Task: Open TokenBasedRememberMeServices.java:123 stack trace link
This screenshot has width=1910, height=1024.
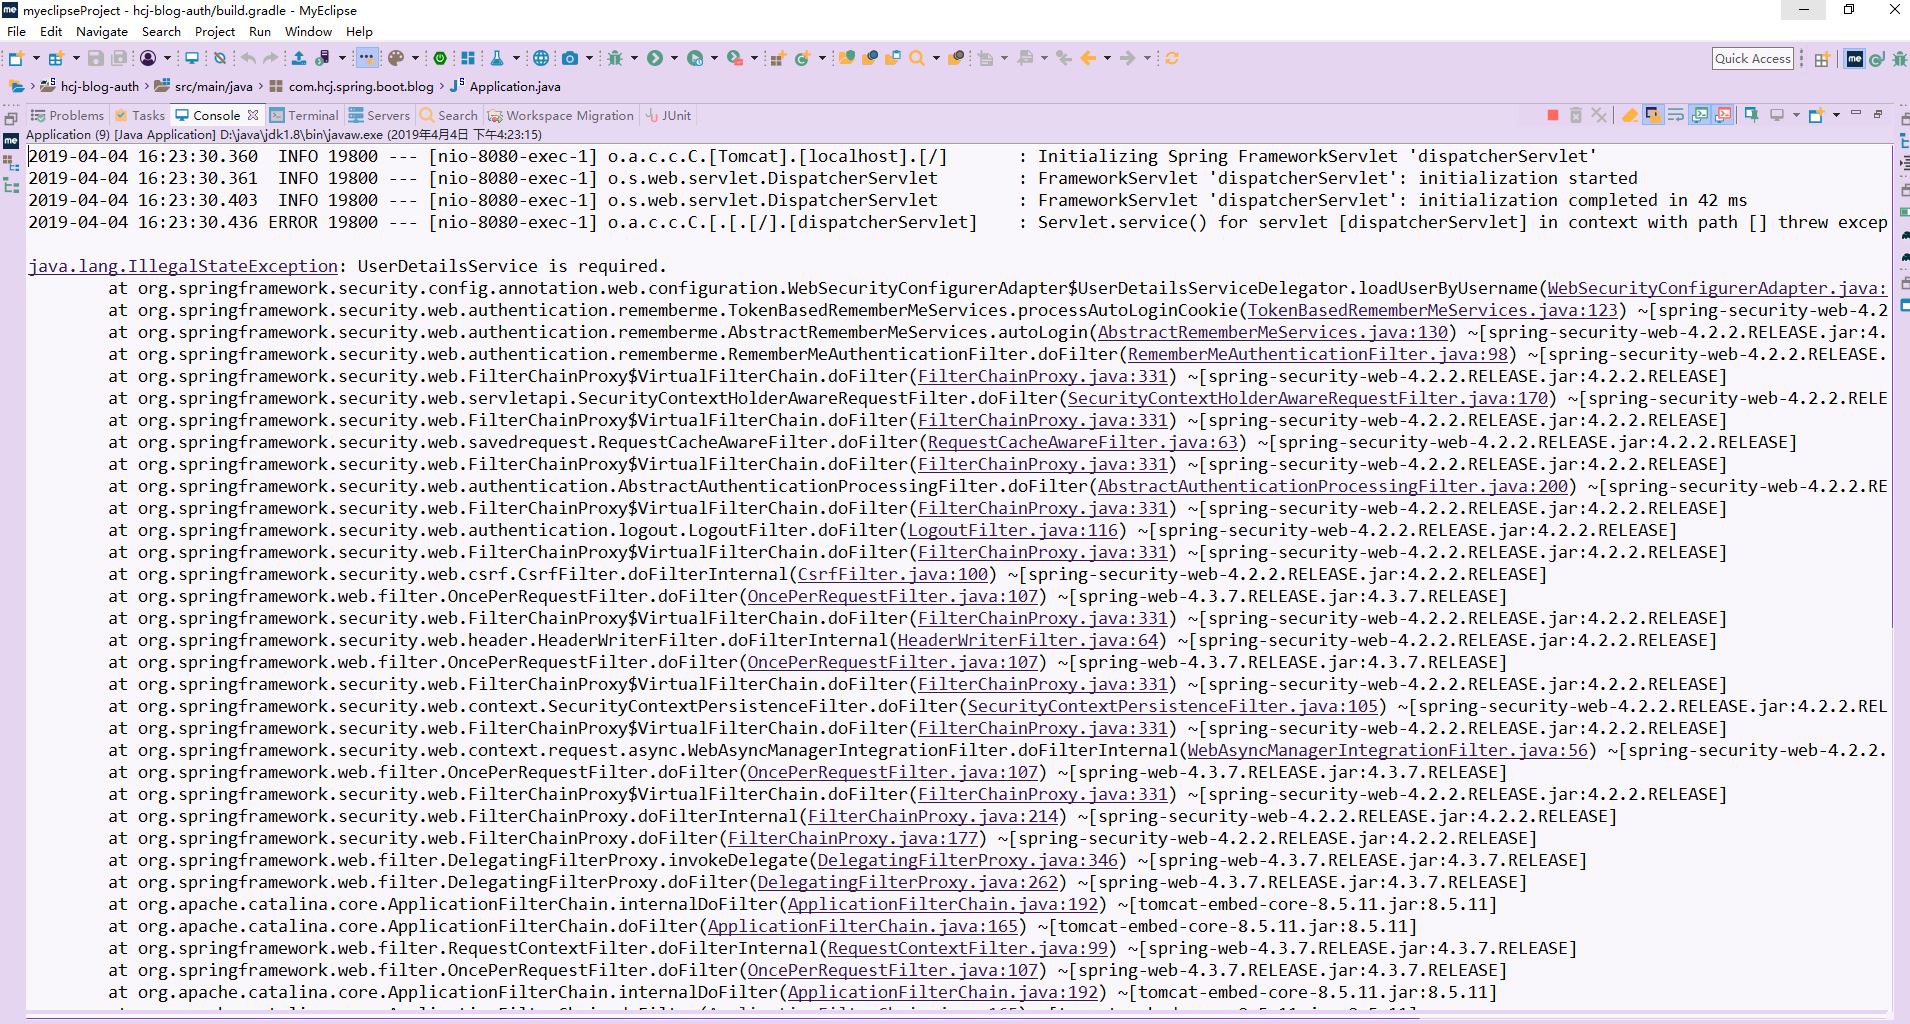Action: coord(1432,310)
